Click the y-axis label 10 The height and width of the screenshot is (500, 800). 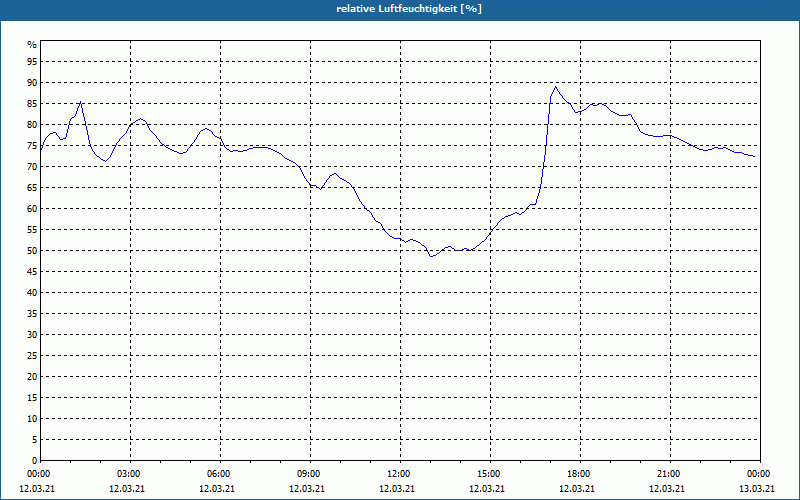[32, 418]
